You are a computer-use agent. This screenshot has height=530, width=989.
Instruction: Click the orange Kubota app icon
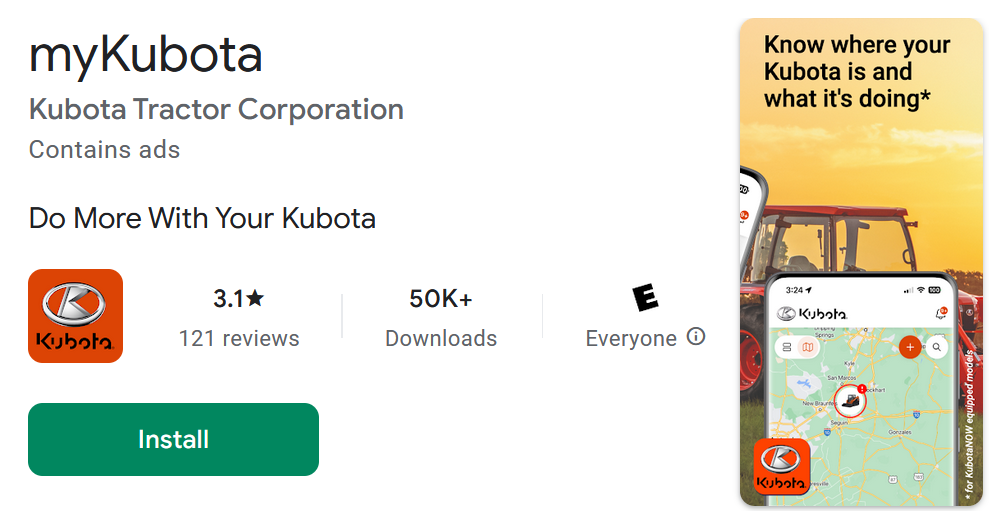pyautogui.click(x=76, y=316)
